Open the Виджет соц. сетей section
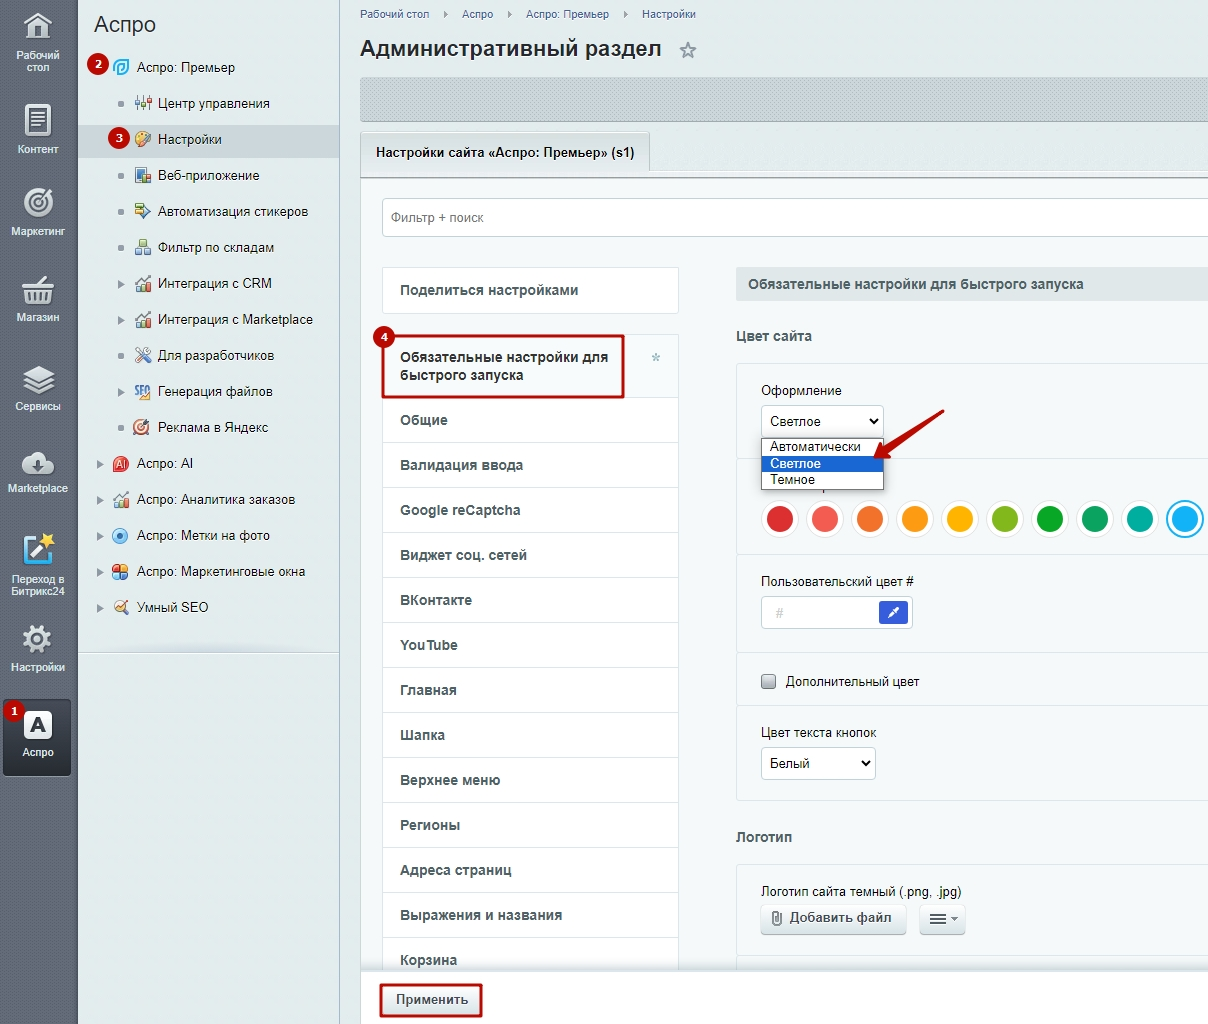 tap(530, 555)
